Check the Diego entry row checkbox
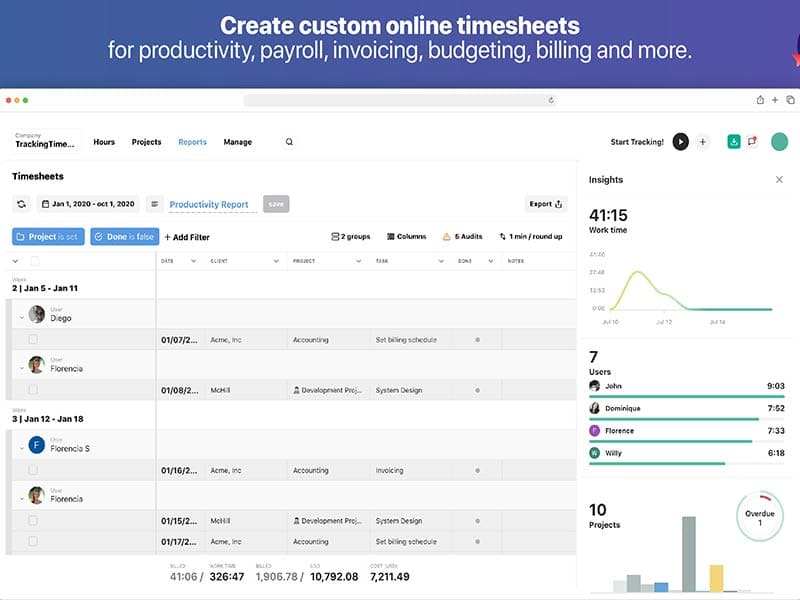Image resolution: width=800 pixels, height=600 pixels. 33,340
